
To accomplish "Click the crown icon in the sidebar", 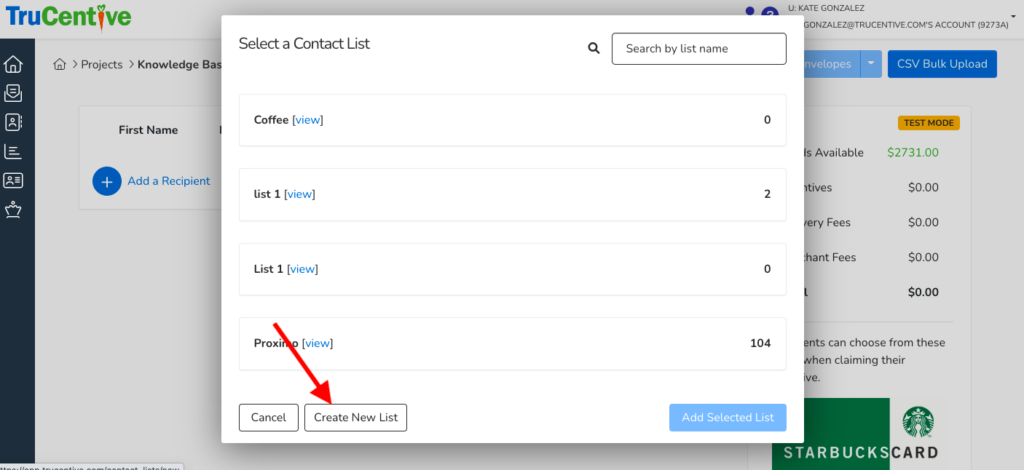I will click(13, 210).
